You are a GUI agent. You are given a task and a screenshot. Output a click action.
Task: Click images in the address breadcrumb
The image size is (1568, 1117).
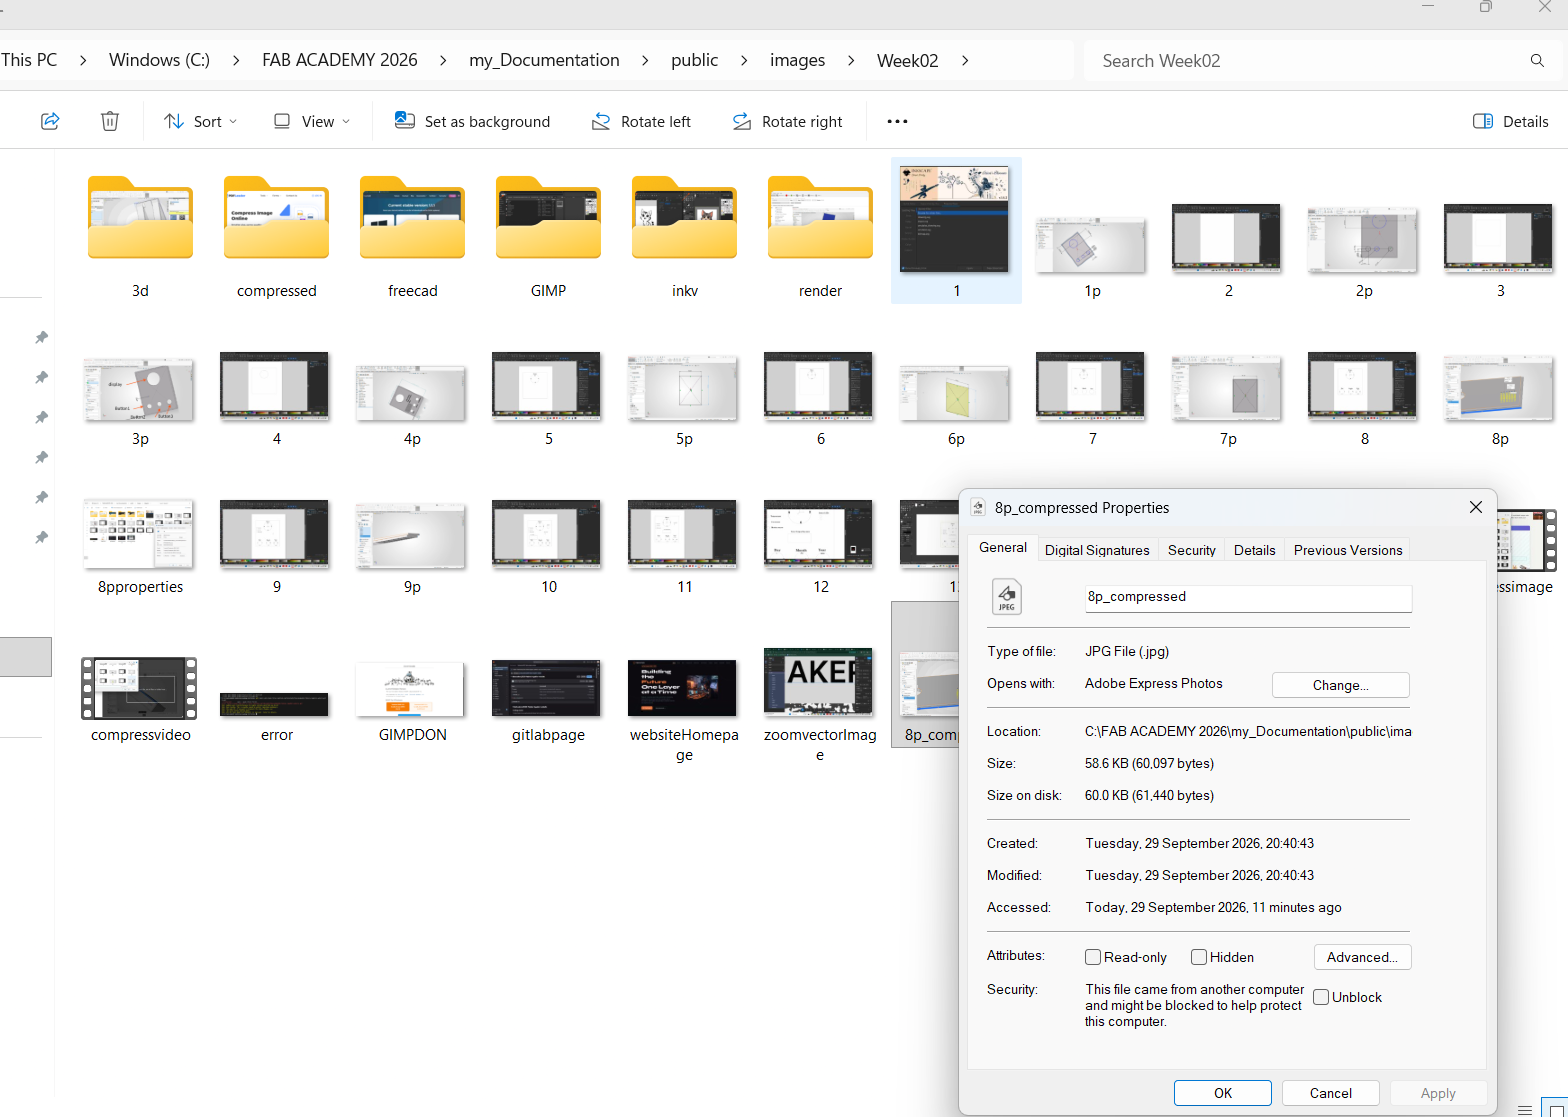click(797, 60)
